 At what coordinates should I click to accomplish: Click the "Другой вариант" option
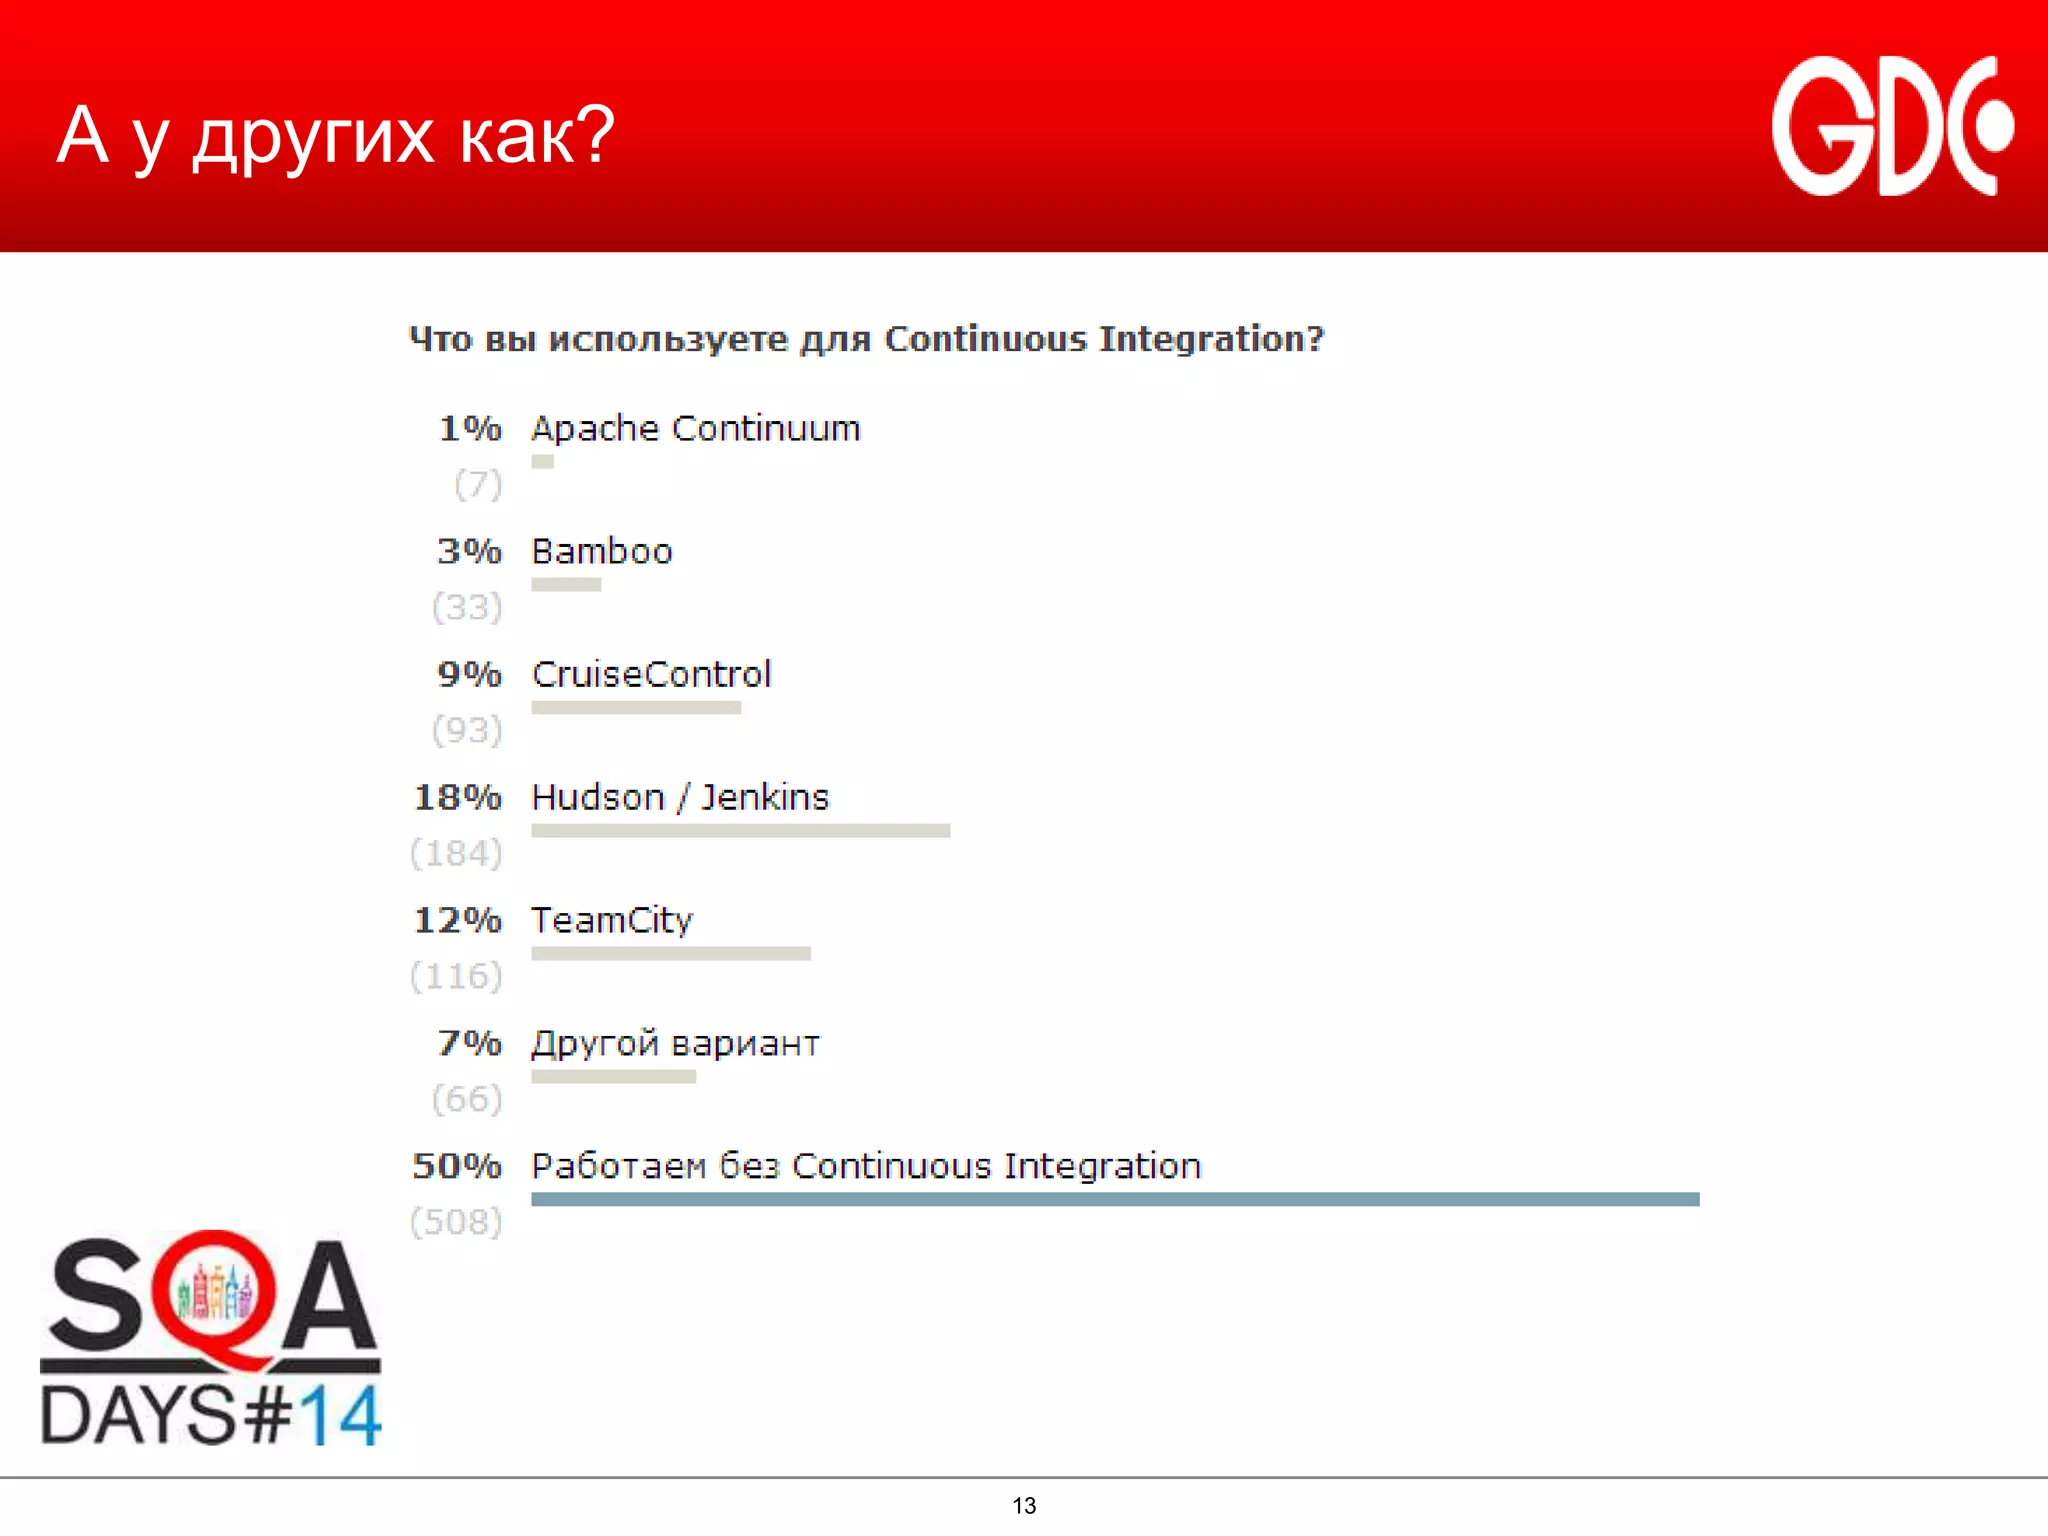(x=675, y=1043)
